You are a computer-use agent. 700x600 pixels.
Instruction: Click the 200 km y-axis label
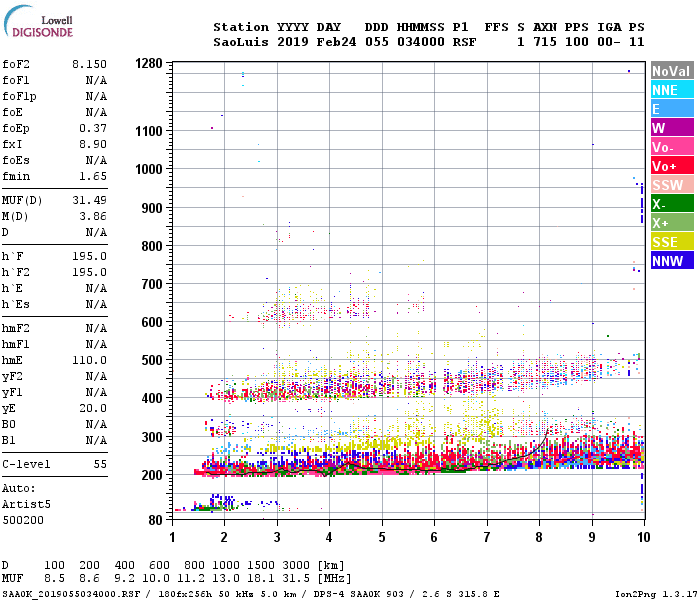coord(152,475)
